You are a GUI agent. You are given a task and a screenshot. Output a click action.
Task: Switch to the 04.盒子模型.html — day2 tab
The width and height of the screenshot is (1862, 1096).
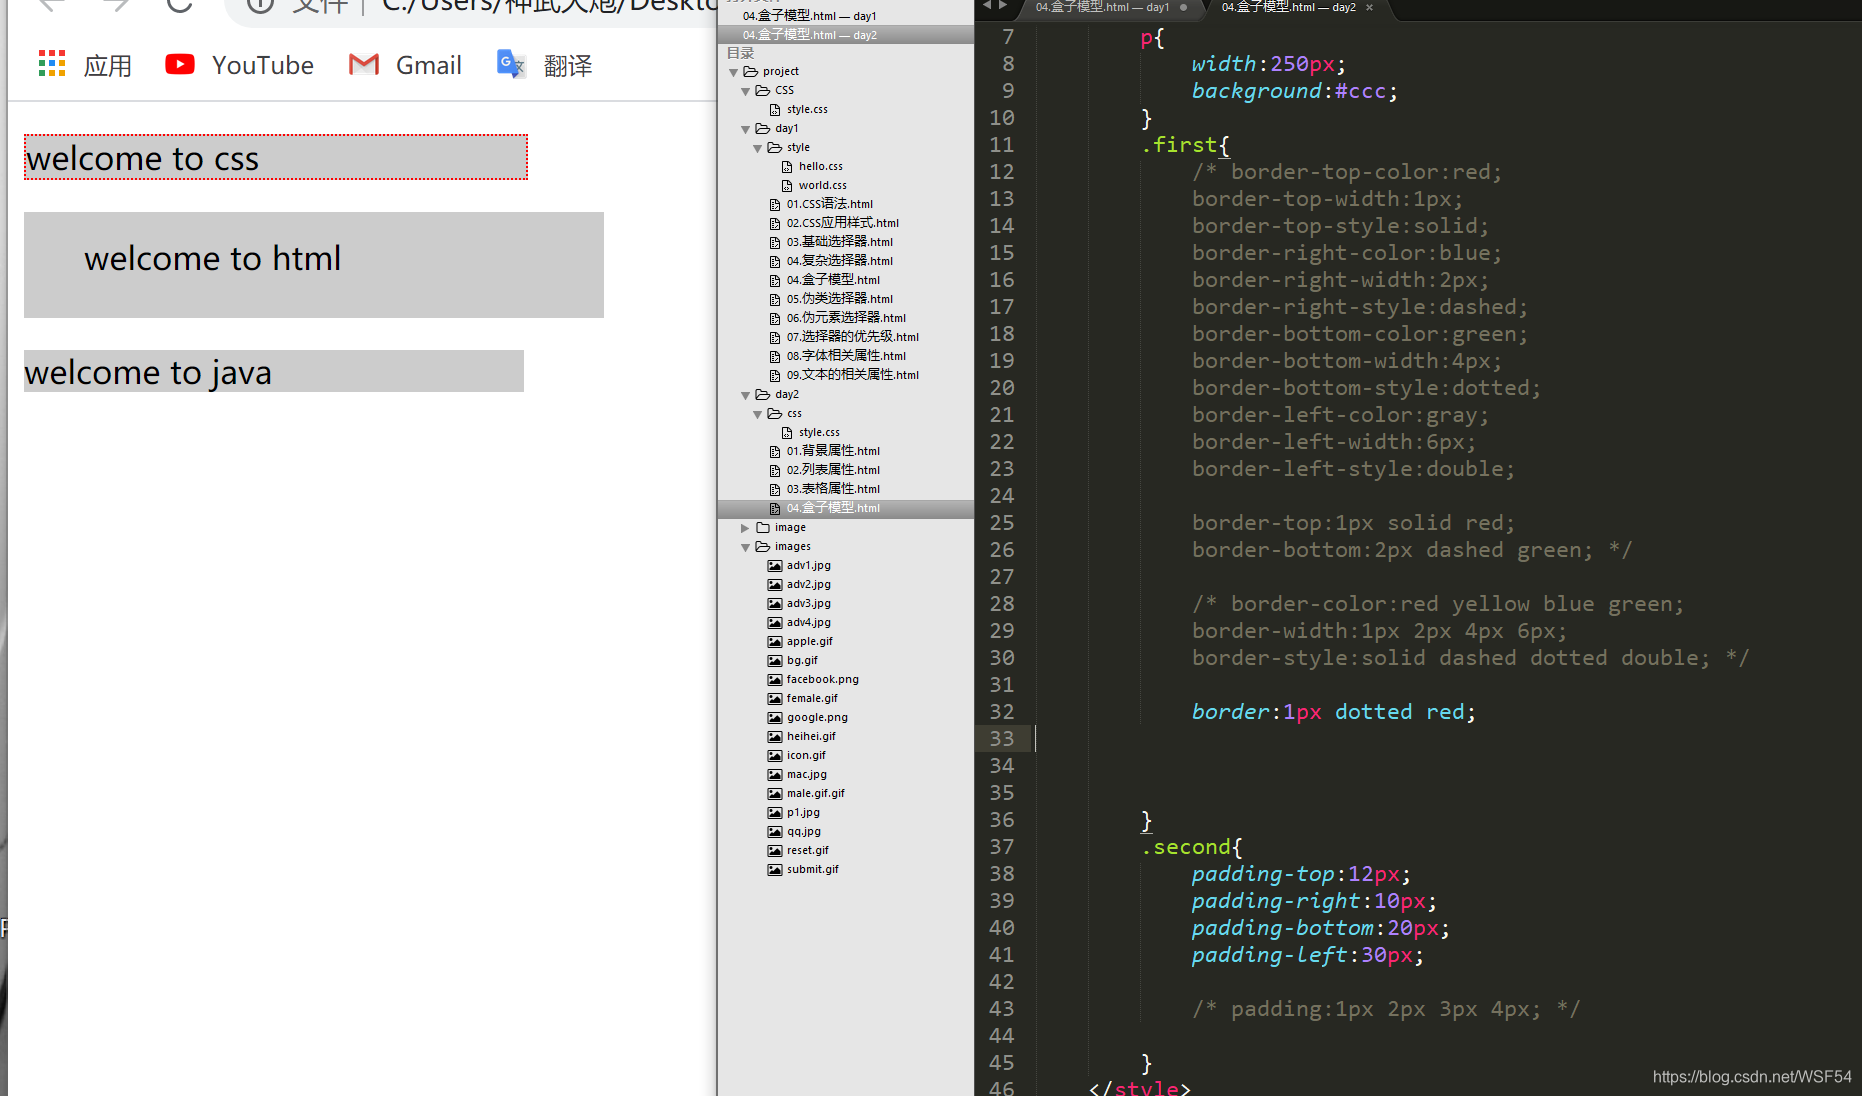[1289, 7]
